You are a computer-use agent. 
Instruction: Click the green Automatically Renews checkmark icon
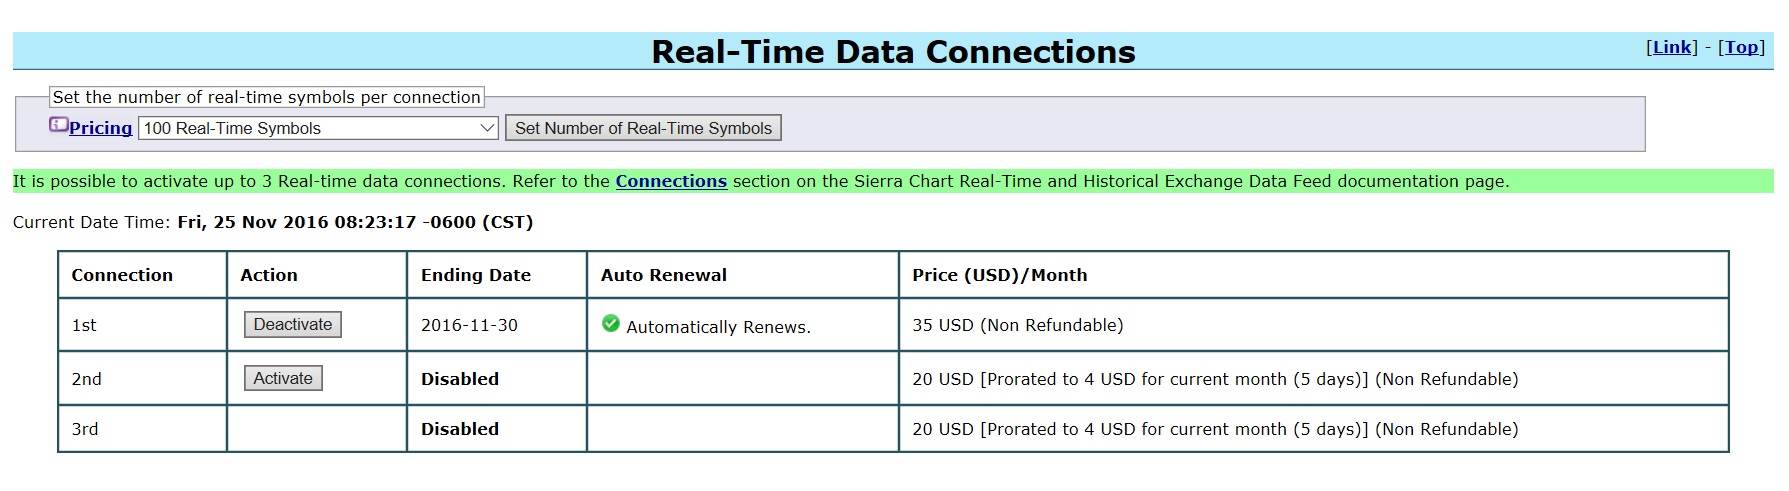(611, 323)
